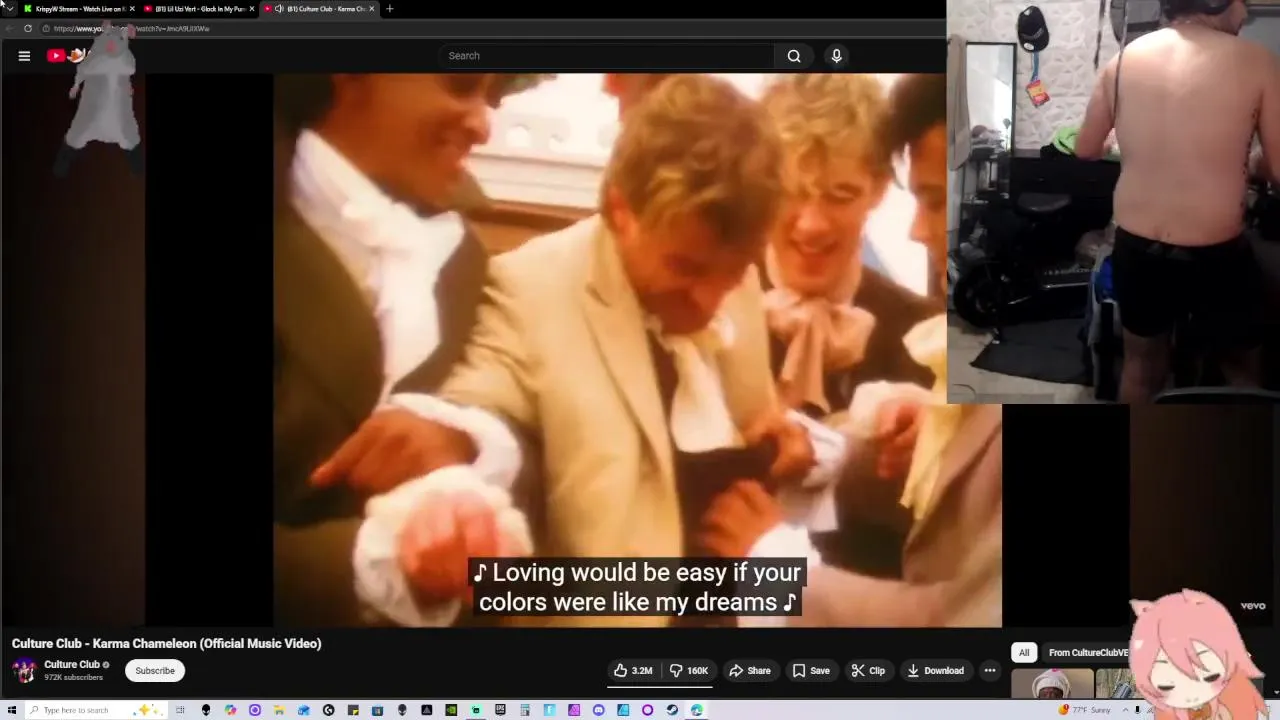This screenshot has width=1280, height=720.
Task: Start voice search with microphone icon
Action: coord(837,56)
